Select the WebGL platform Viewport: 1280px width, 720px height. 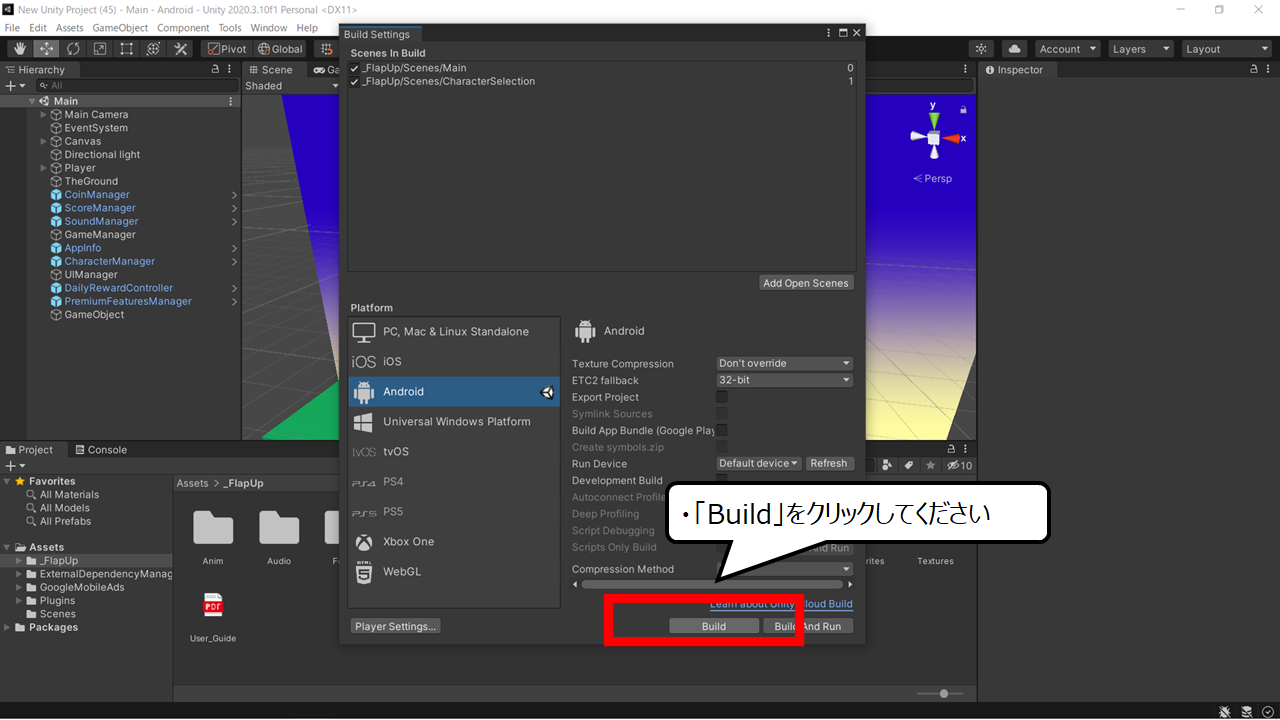coord(454,572)
